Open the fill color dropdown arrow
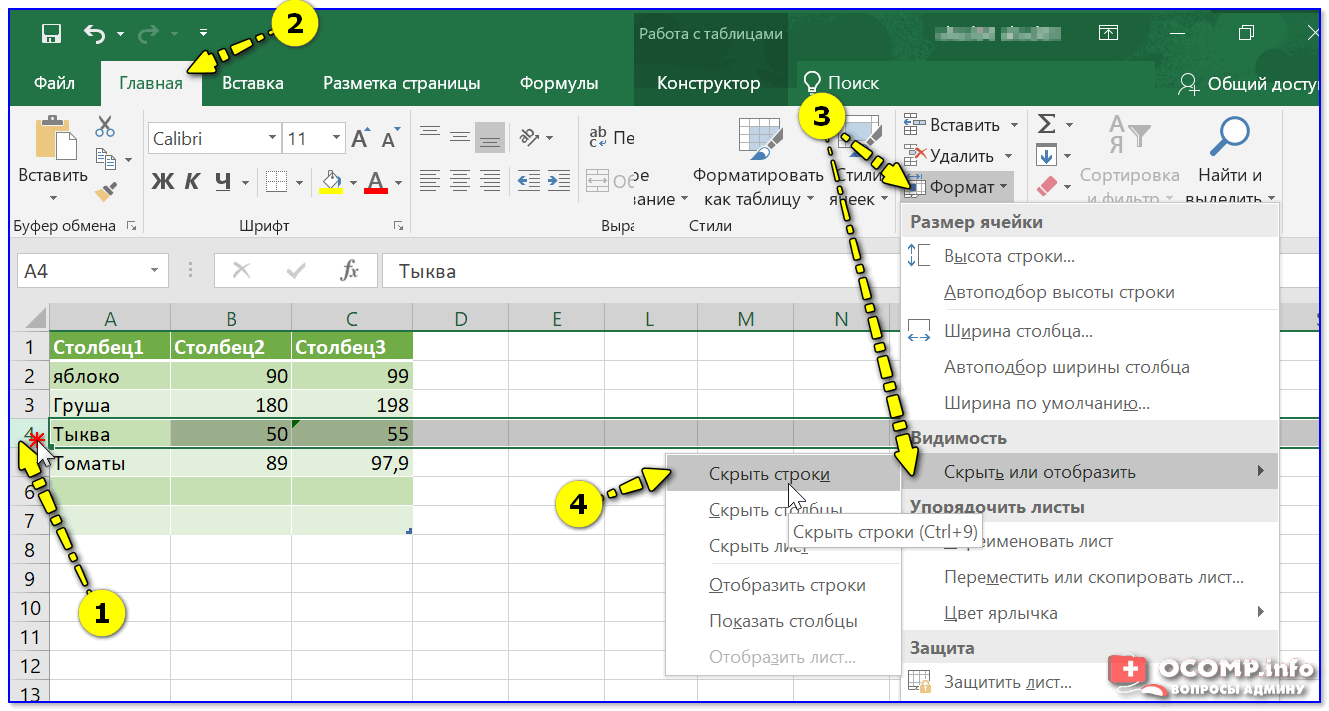This screenshot has height=711, width=1329. [x=353, y=183]
